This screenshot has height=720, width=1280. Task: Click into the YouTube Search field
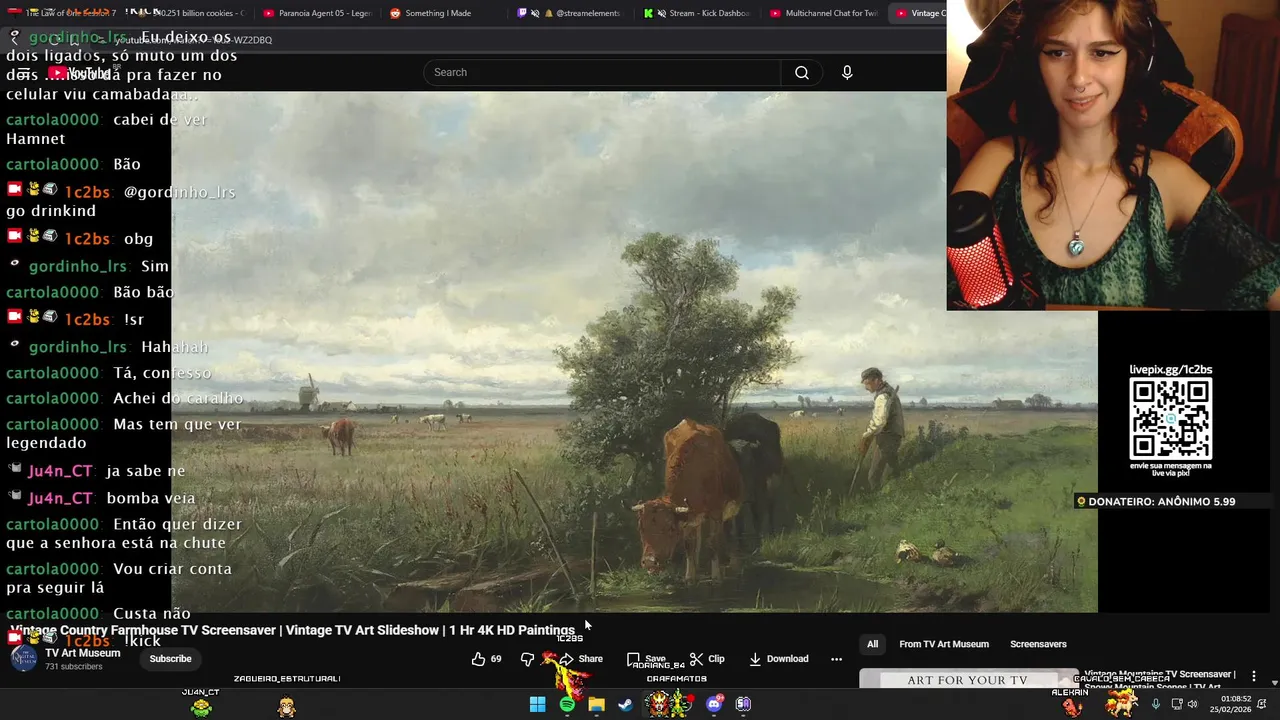pos(602,72)
